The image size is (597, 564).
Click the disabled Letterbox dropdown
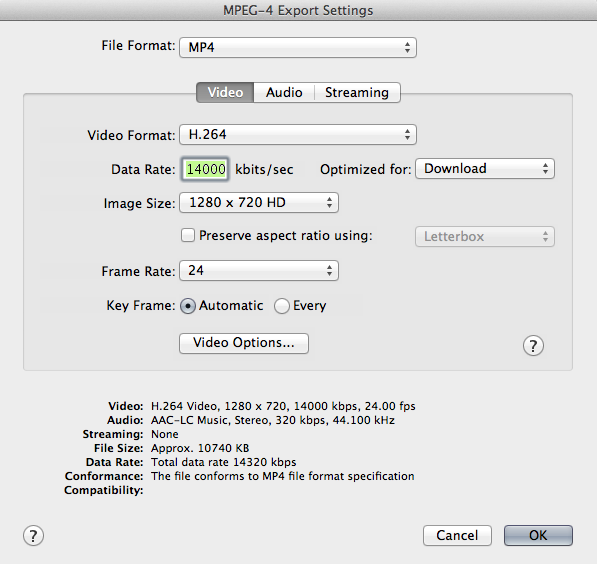(x=485, y=237)
